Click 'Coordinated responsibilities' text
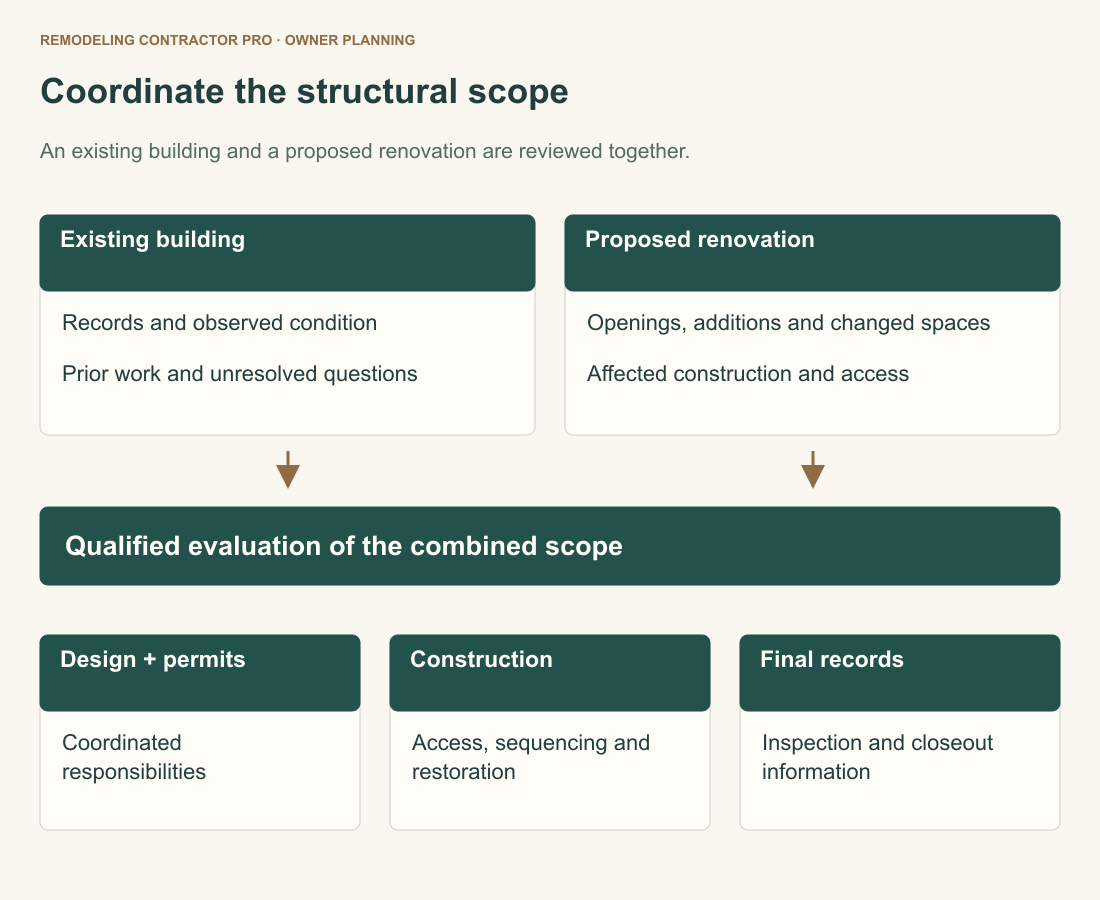The height and width of the screenshot is (900, 1100). [134, 757]
